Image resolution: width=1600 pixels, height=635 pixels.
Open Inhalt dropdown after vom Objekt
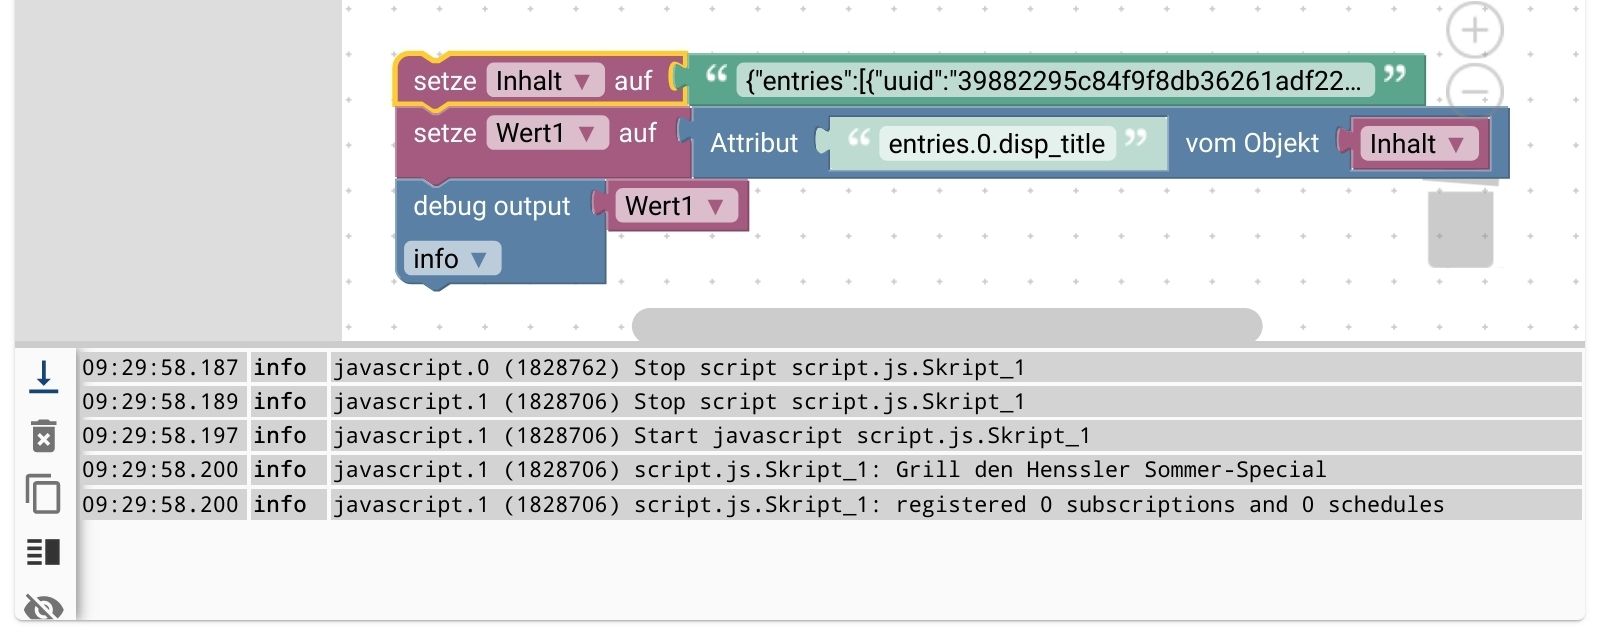1456,145
